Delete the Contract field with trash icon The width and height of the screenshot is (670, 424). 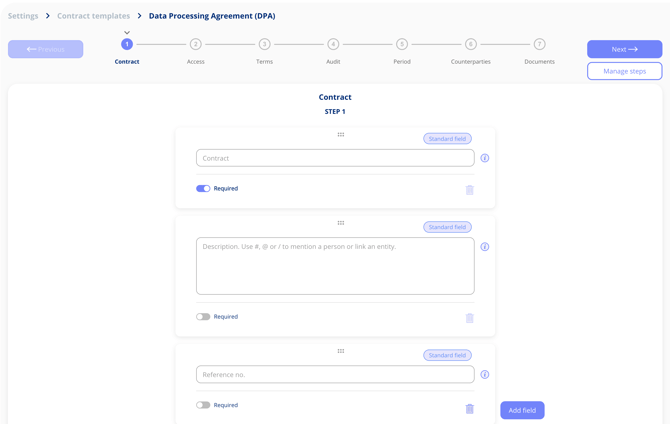(470, 190)
